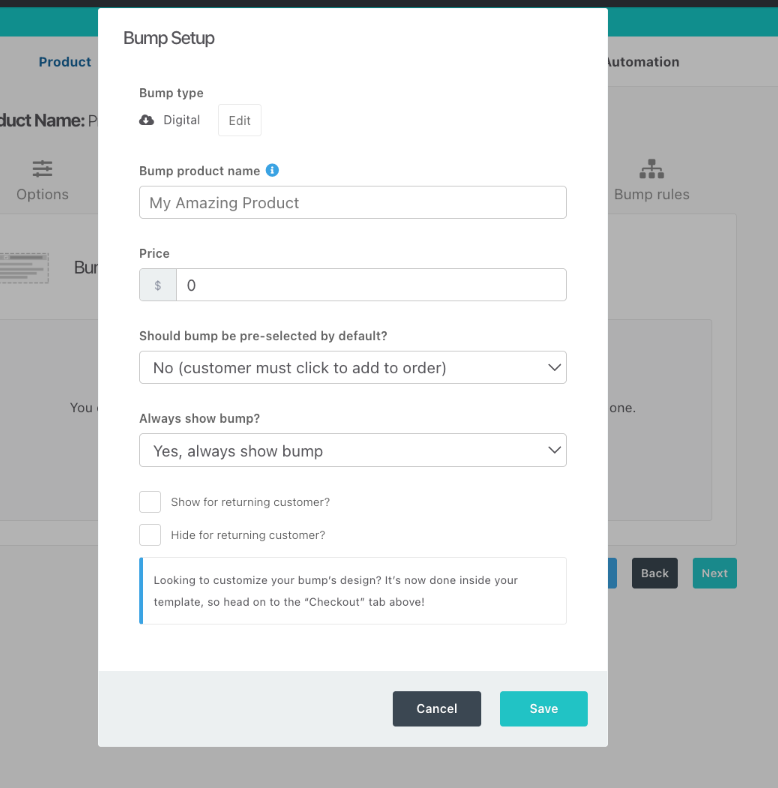This screenshot has height=788, width=778.
Task: Click the Bump rules hierarchy icon
Action: coord(651,168)
